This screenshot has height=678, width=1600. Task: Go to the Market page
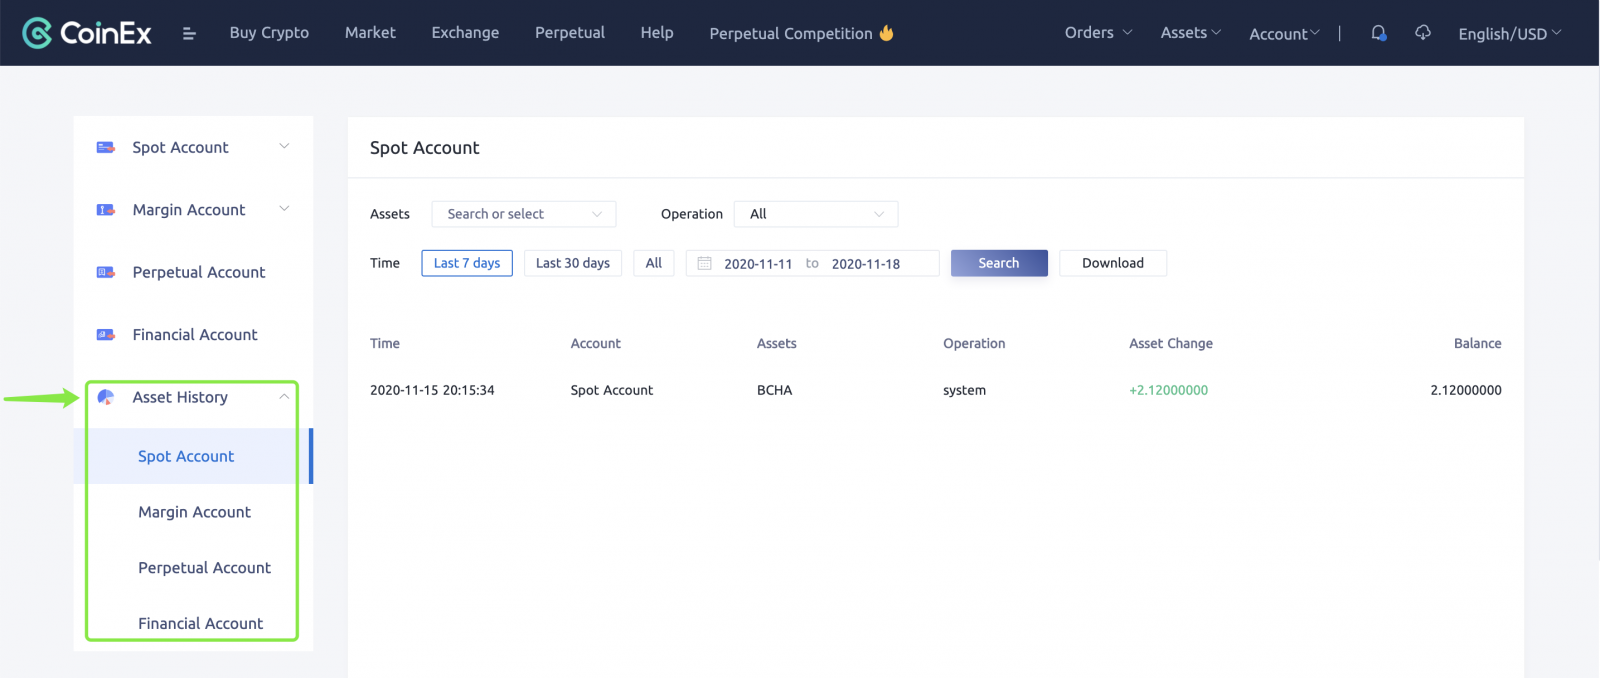coord(370,33)
